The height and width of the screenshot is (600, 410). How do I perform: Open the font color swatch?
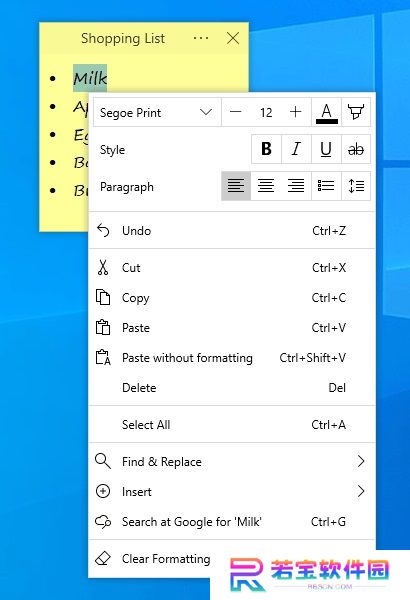click(327, 112)
